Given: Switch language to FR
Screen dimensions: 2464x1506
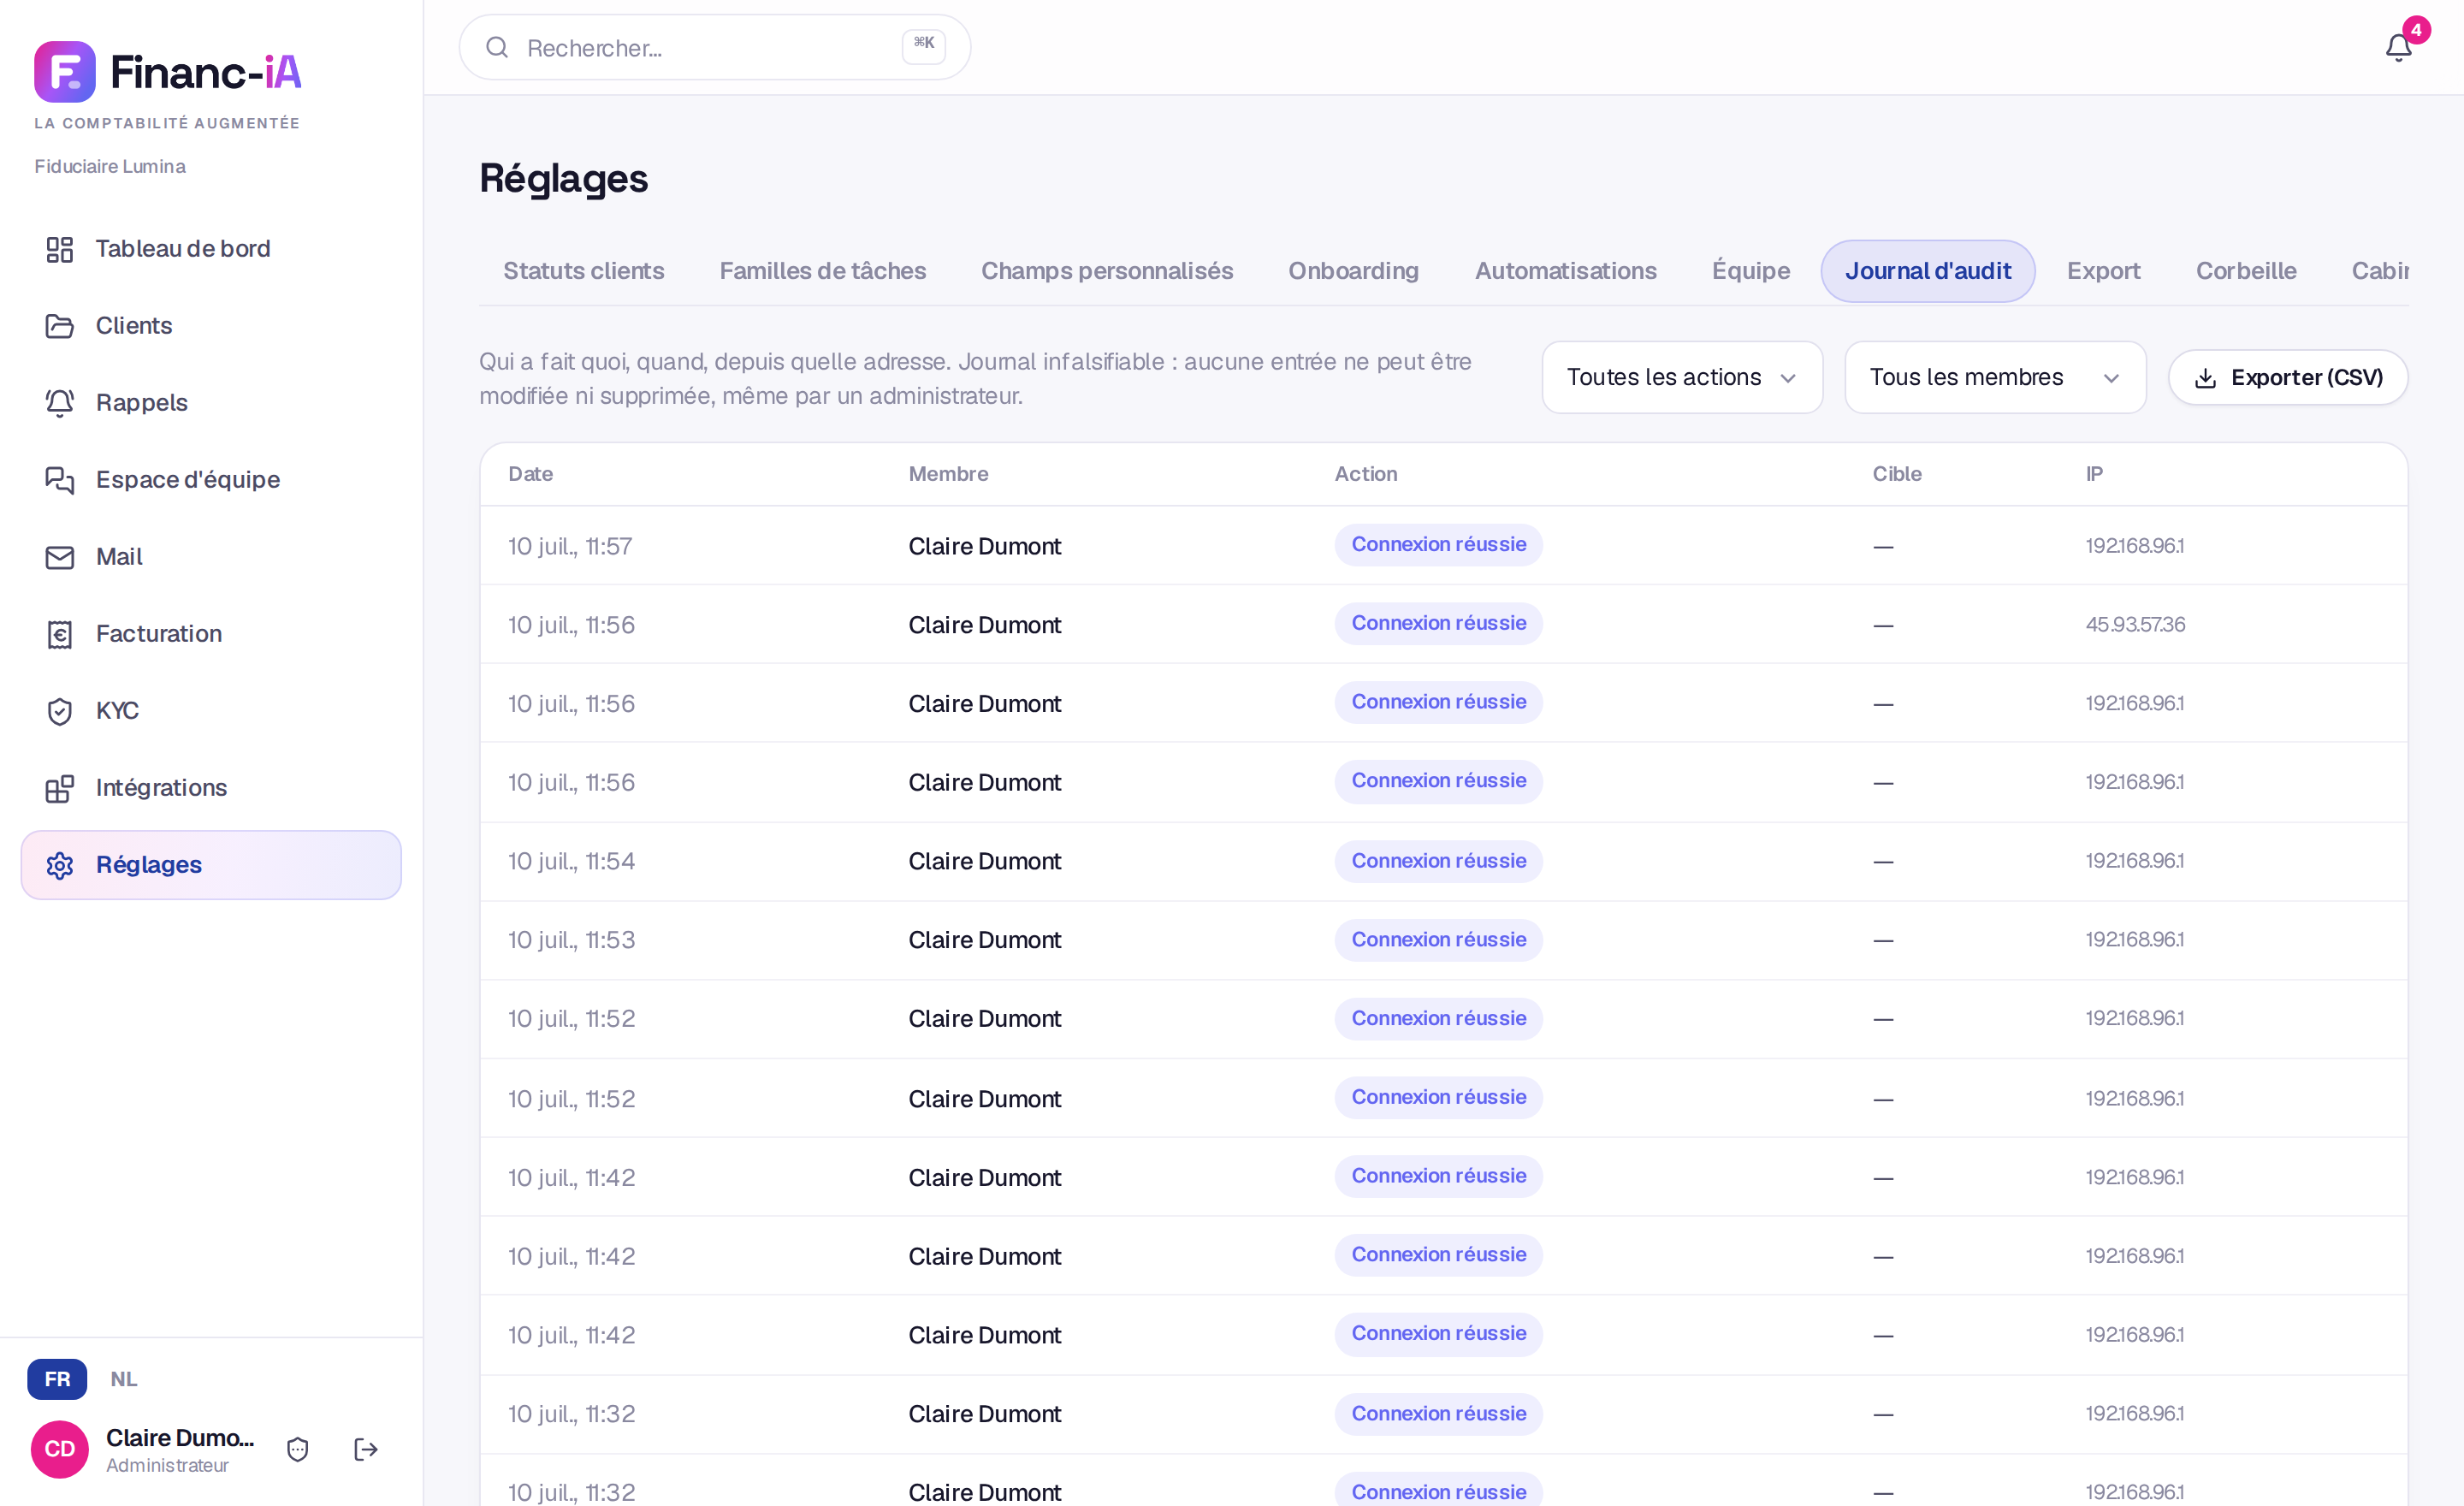Looking at the screenshot, I should (x=57, y=1379).
